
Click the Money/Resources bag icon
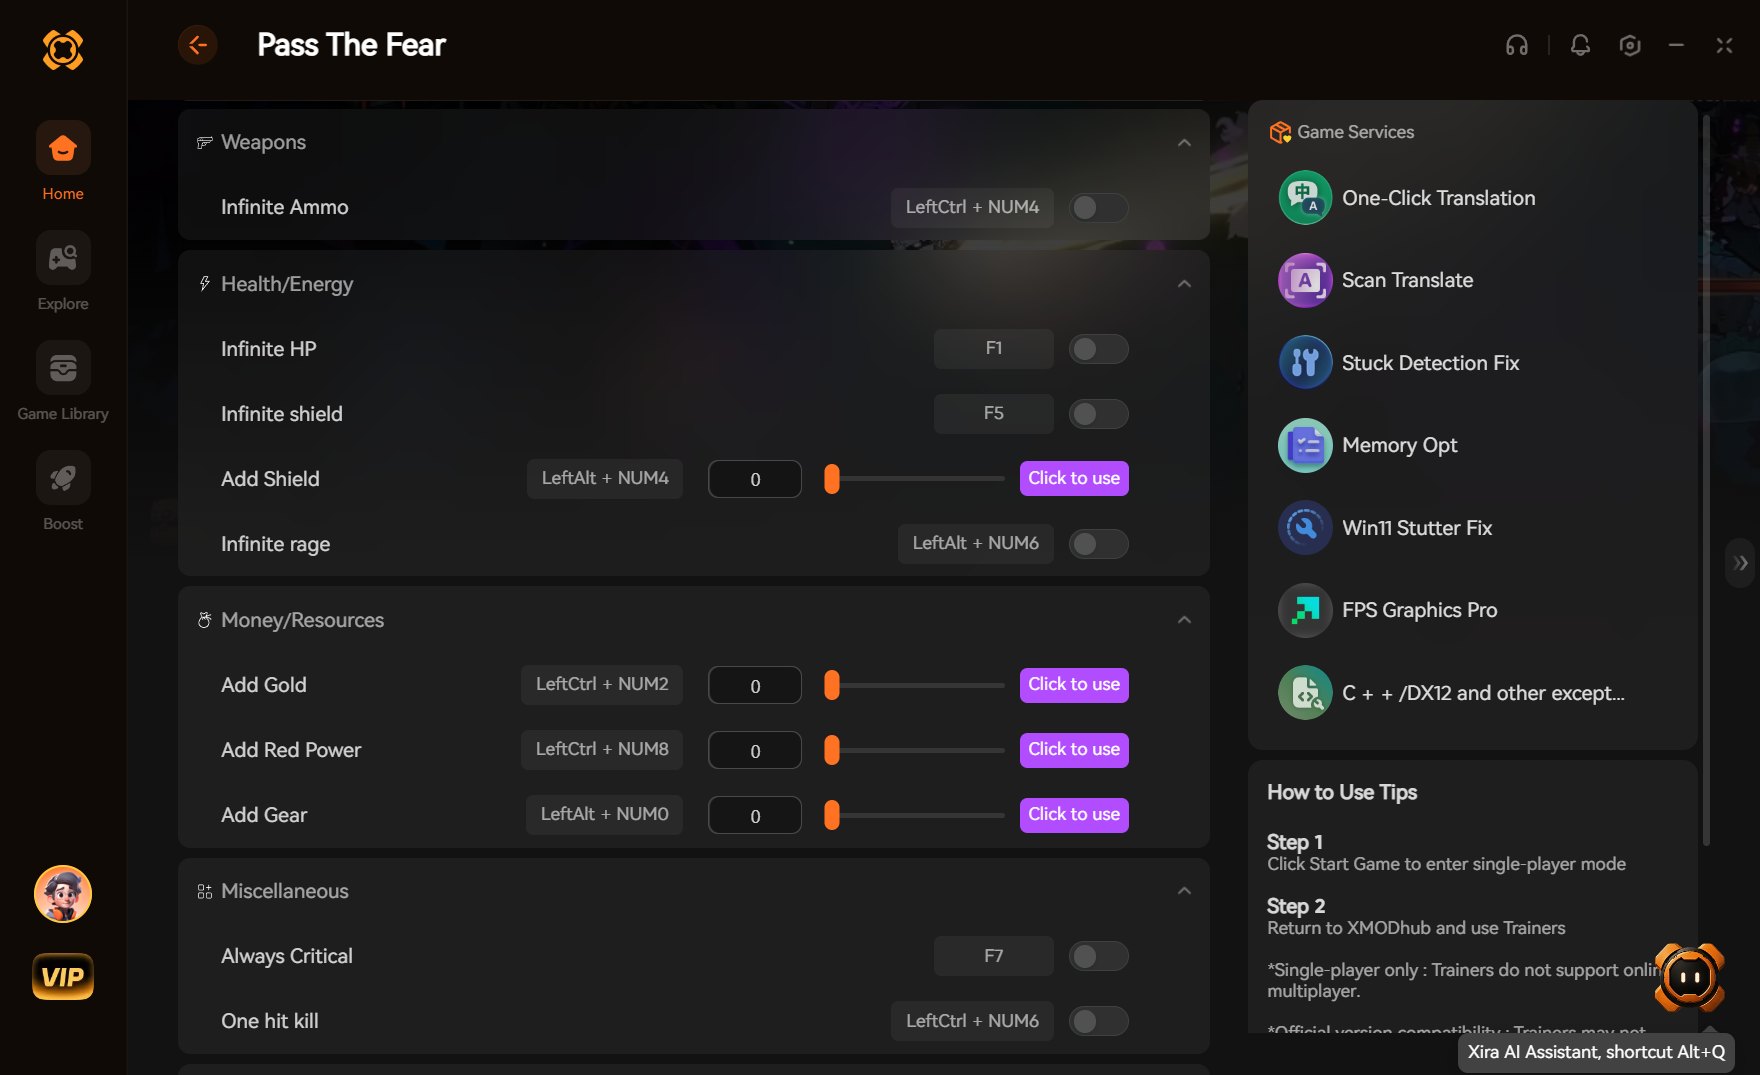coord(205,620)
